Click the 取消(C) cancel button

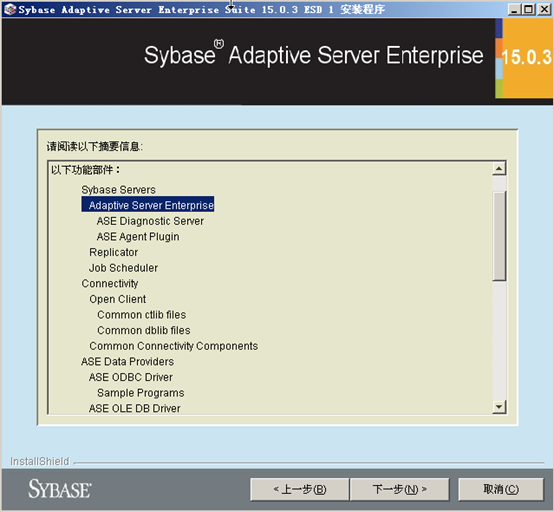(501, 489)
